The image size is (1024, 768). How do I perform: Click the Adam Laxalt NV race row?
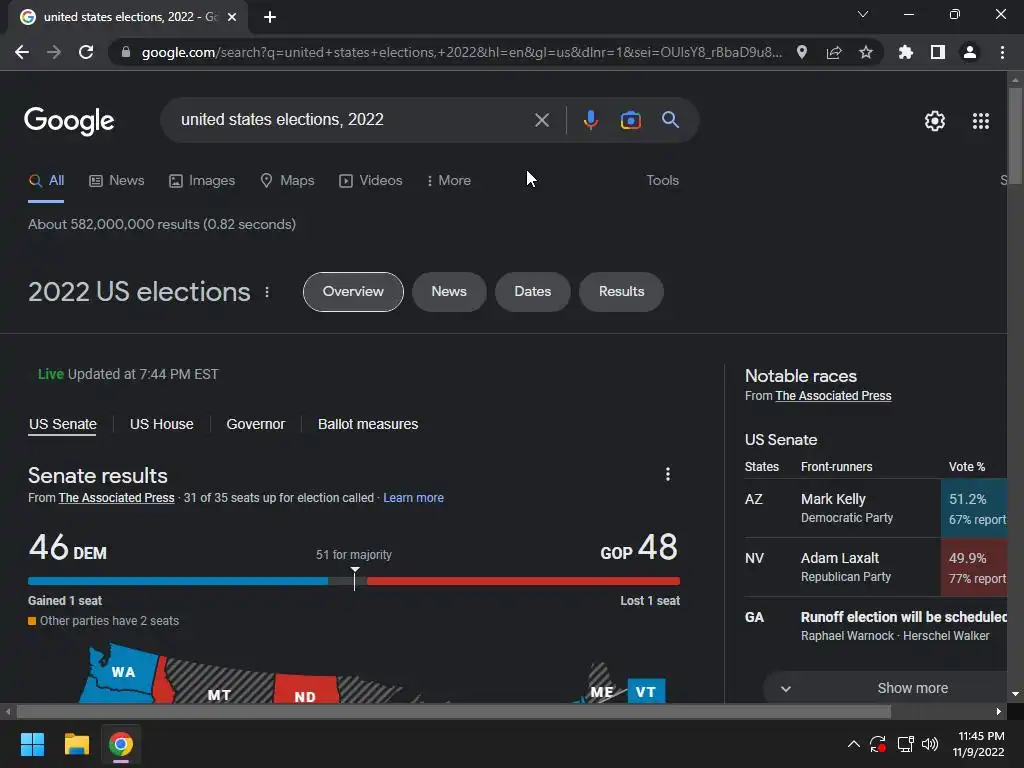click(x=876, y=567)
